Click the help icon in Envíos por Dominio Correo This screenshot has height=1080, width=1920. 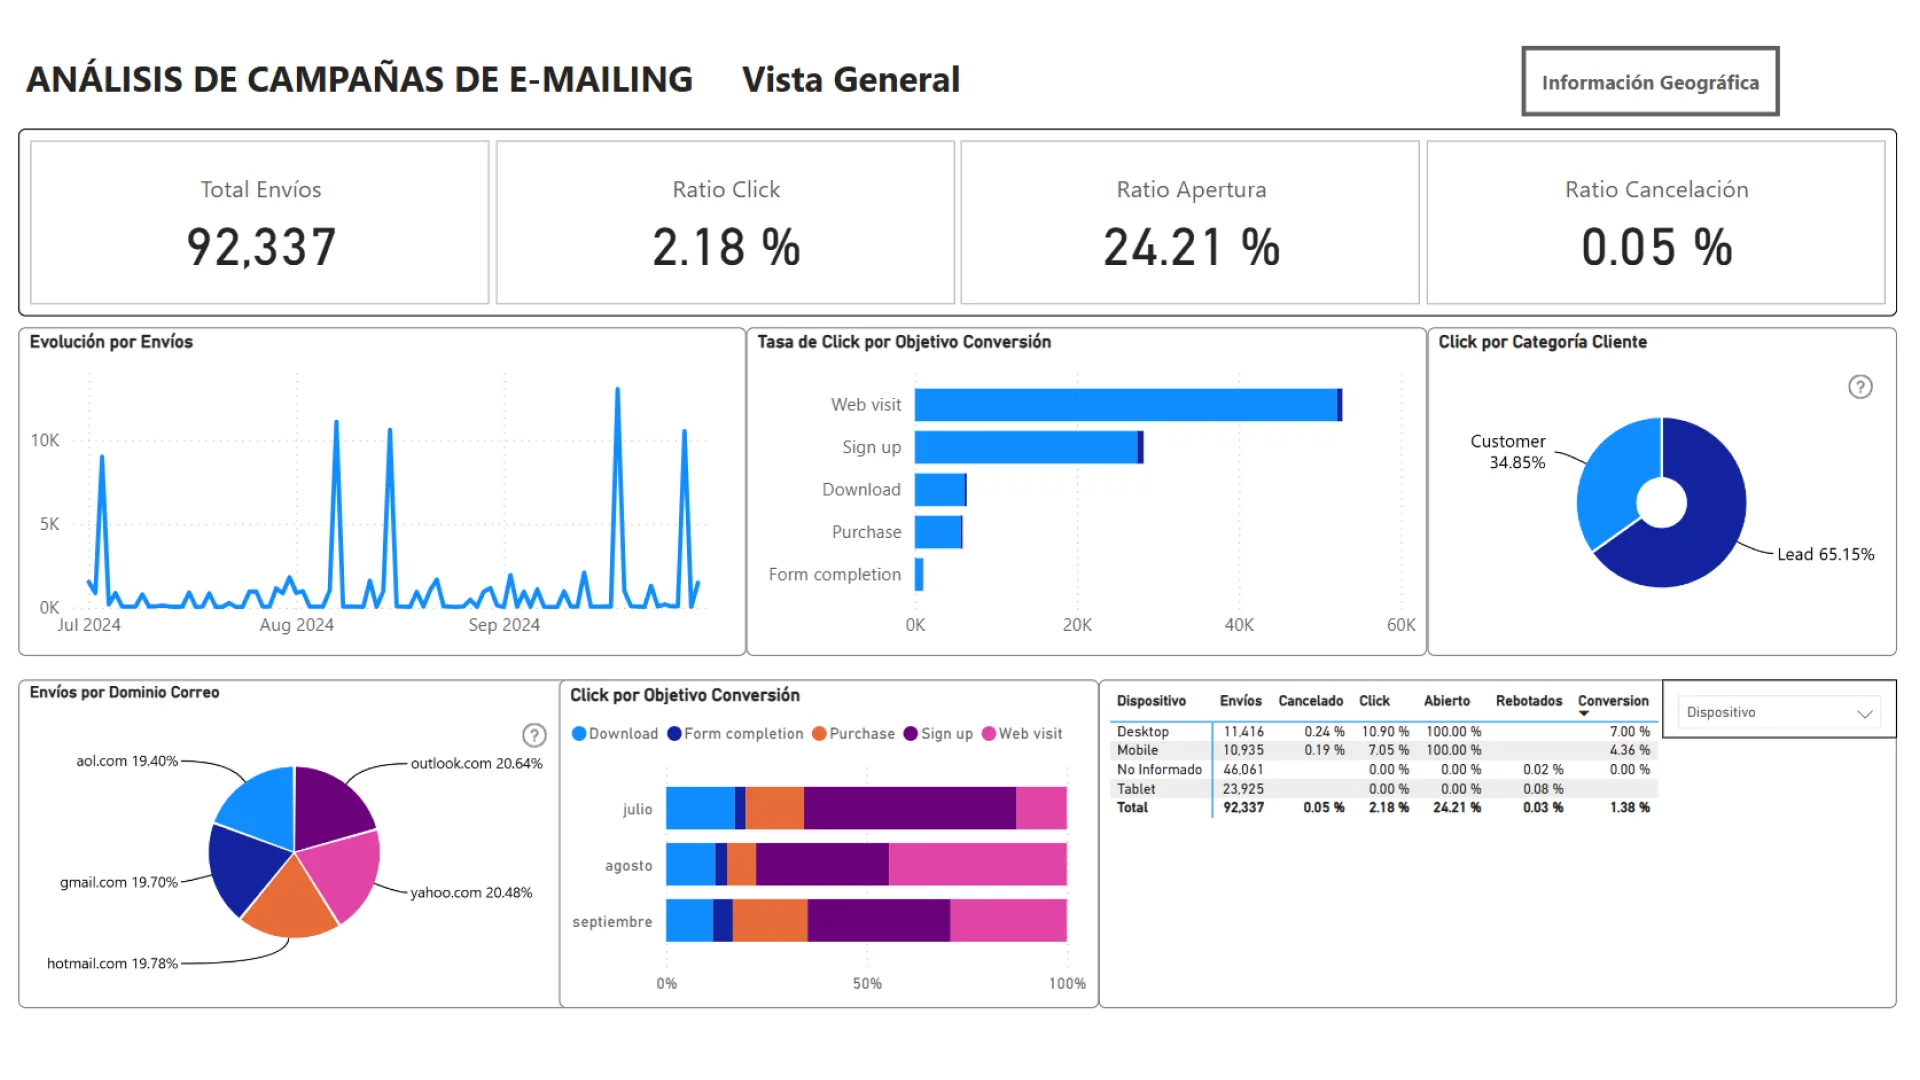point(534,736)
